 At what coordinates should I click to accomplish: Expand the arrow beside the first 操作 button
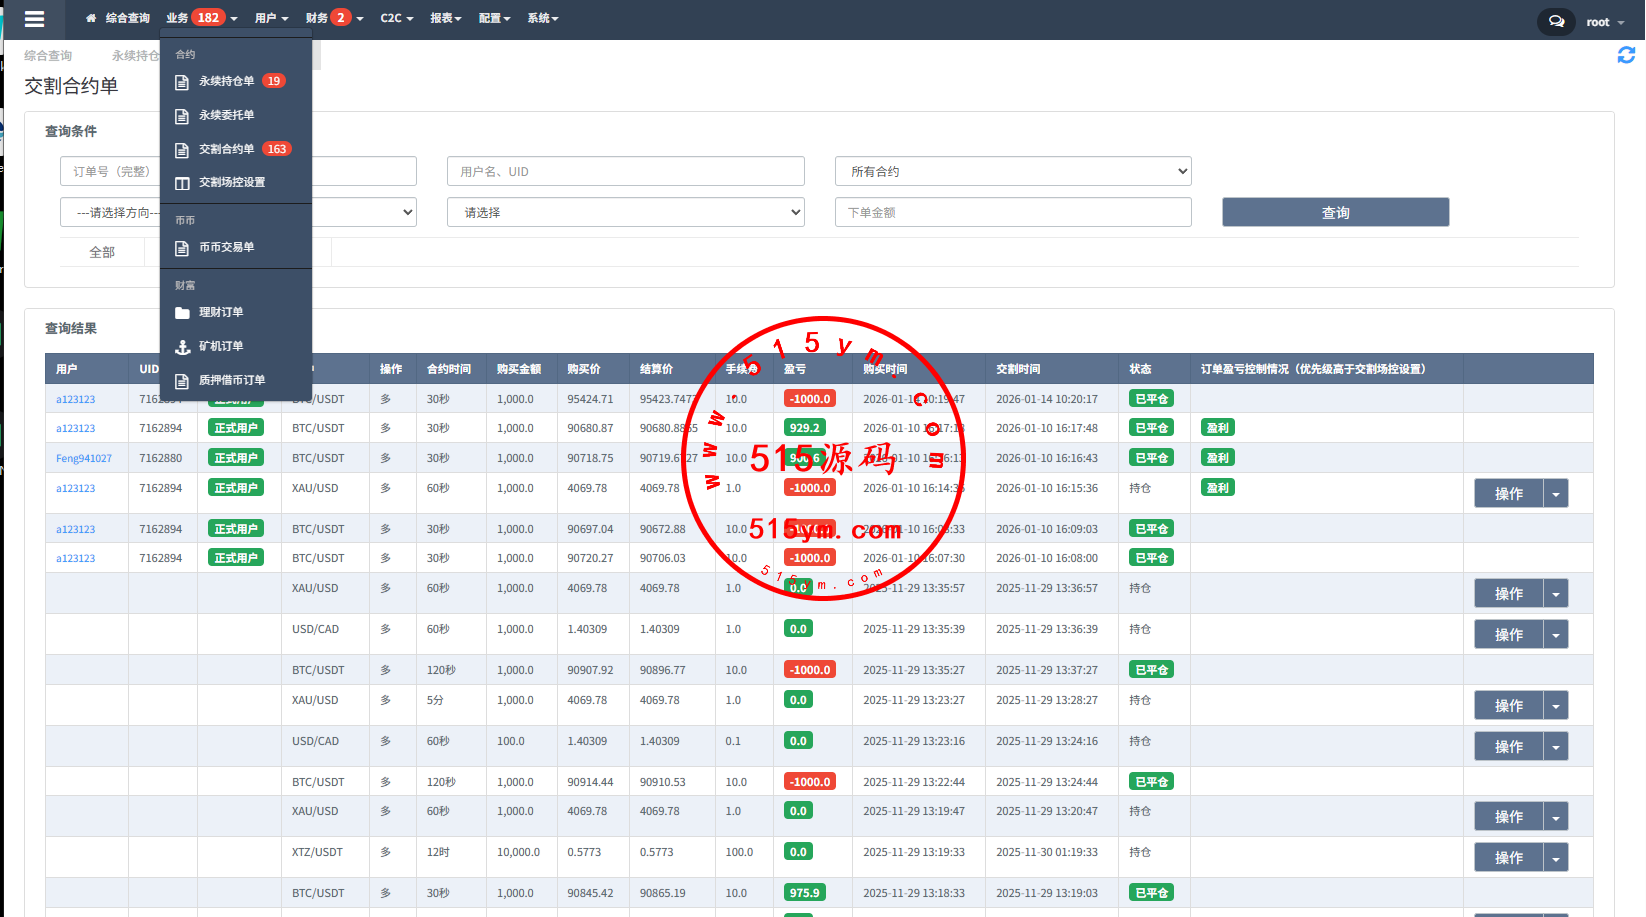(1555, 494)
